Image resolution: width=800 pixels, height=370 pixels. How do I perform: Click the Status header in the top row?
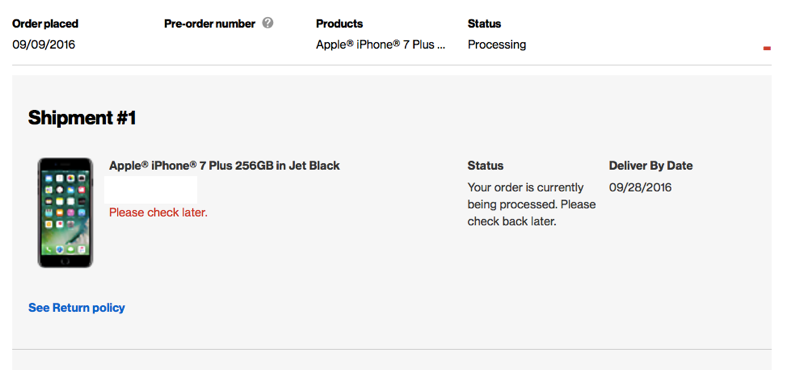click(484, 23)
